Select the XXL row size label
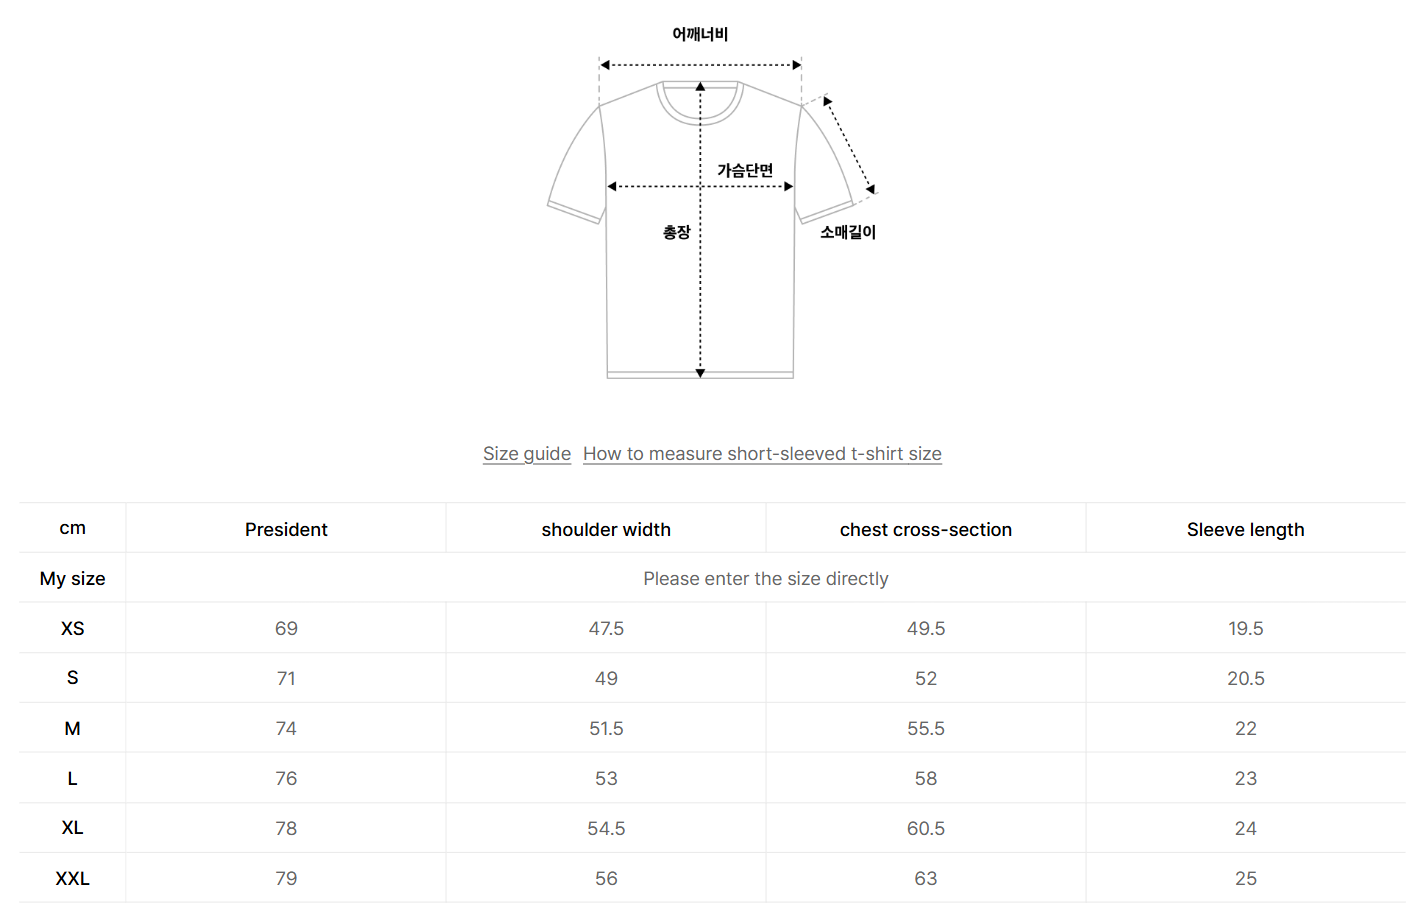This screenshot has width=1422, height=924. [72, 878]
